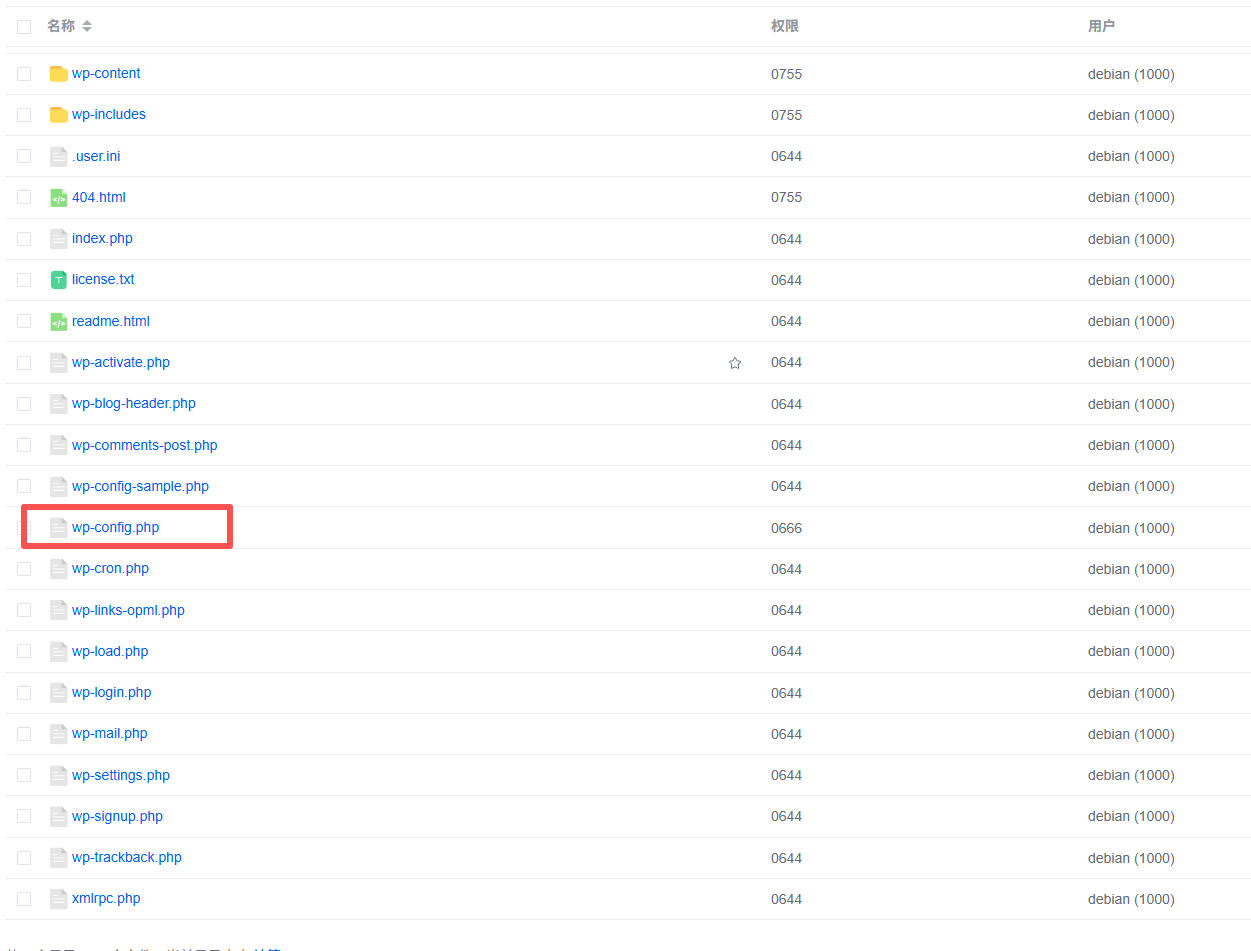The image size is (1251, 951).
Task: Open wp-links-opml.php file name link
Action: pos(128,610)
